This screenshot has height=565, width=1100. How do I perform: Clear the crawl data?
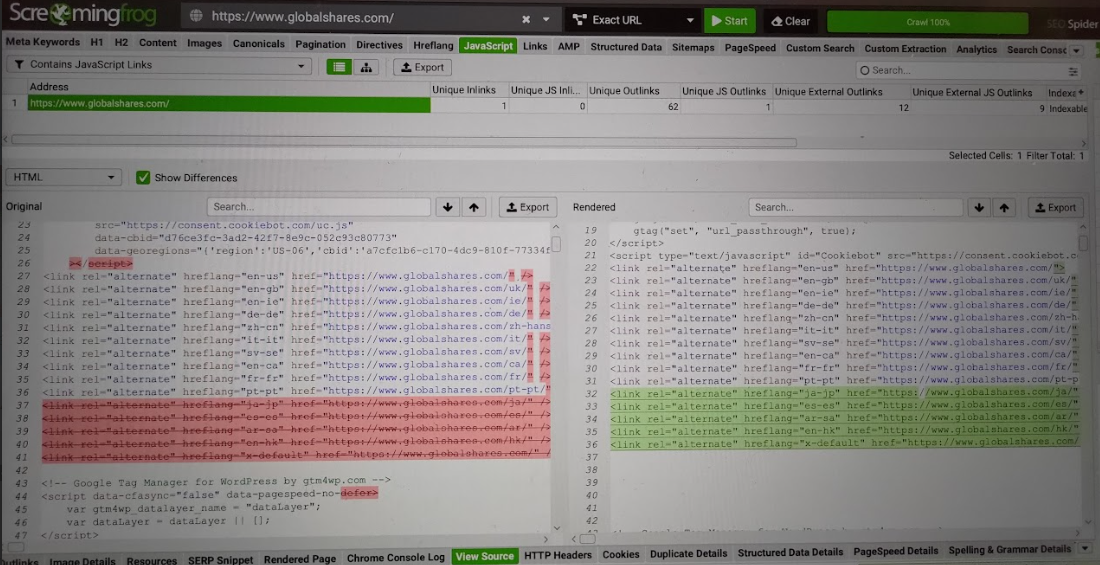point(791,20)
